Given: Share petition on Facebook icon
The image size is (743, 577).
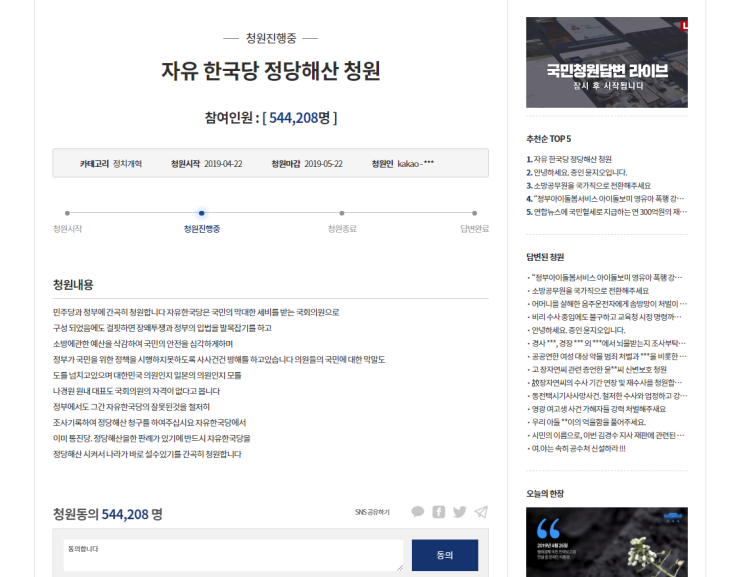Looking at the screenshot, I should click(x=439, y=512).
